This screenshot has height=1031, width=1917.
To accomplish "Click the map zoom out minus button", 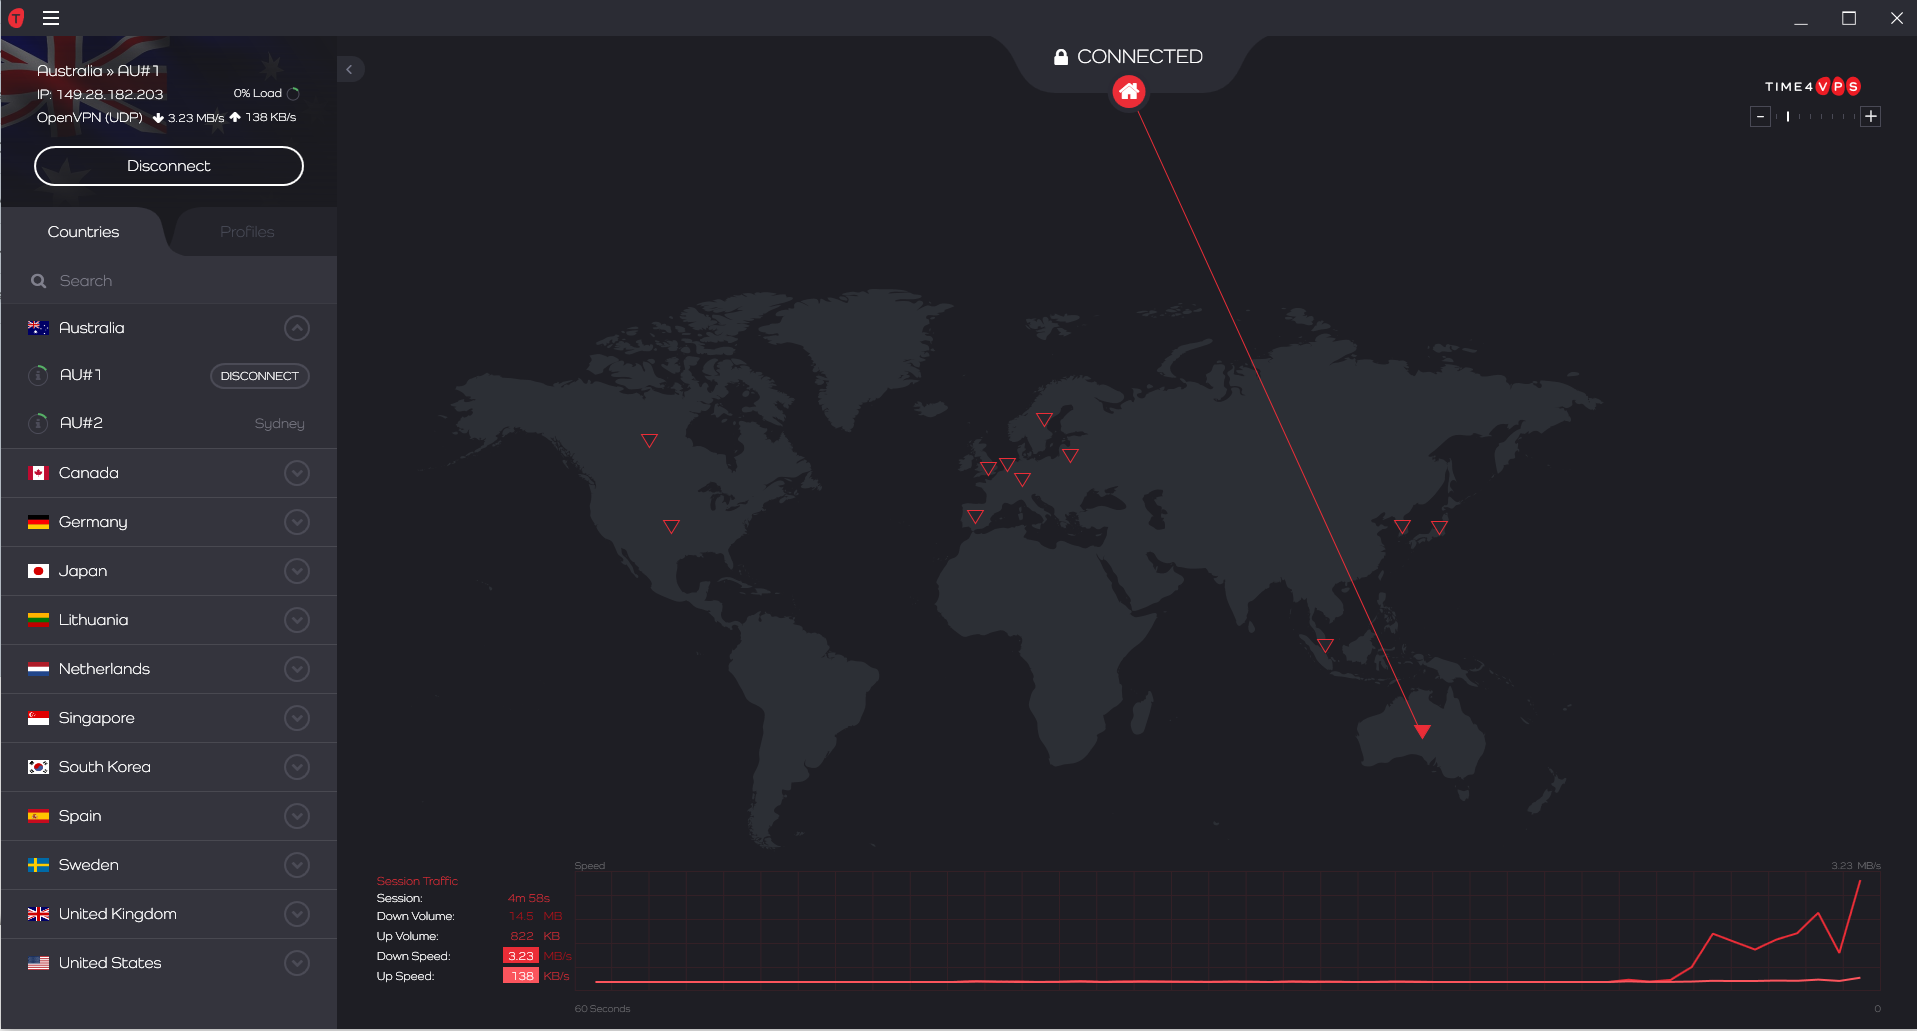I will tap(1761, 117).
